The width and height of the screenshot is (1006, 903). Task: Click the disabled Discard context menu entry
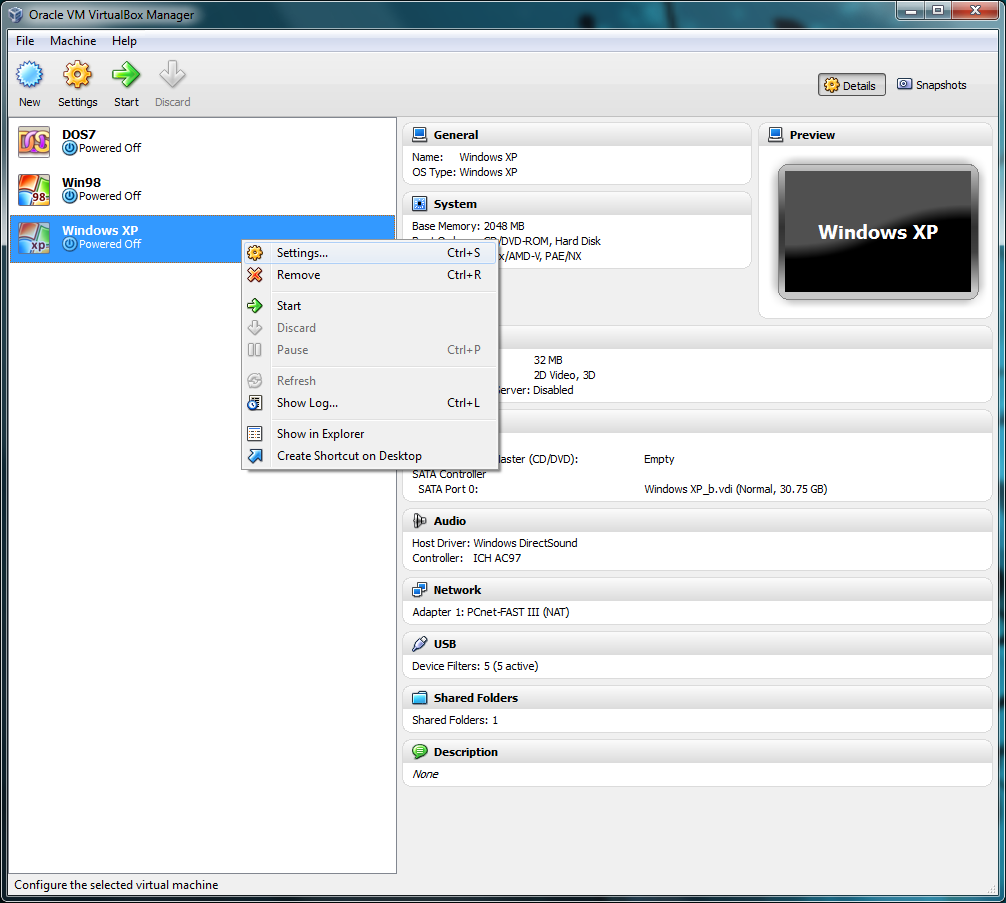(x=370, y=328)
